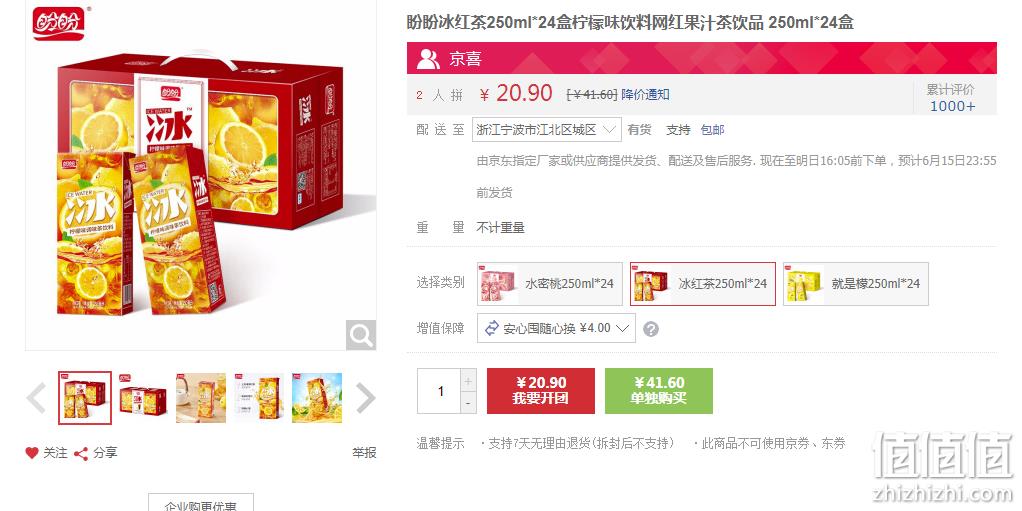This screenshot has height=511, width=1022.
Task: Click the 盼盼 brand logo
Action: [x=59, y=23]
